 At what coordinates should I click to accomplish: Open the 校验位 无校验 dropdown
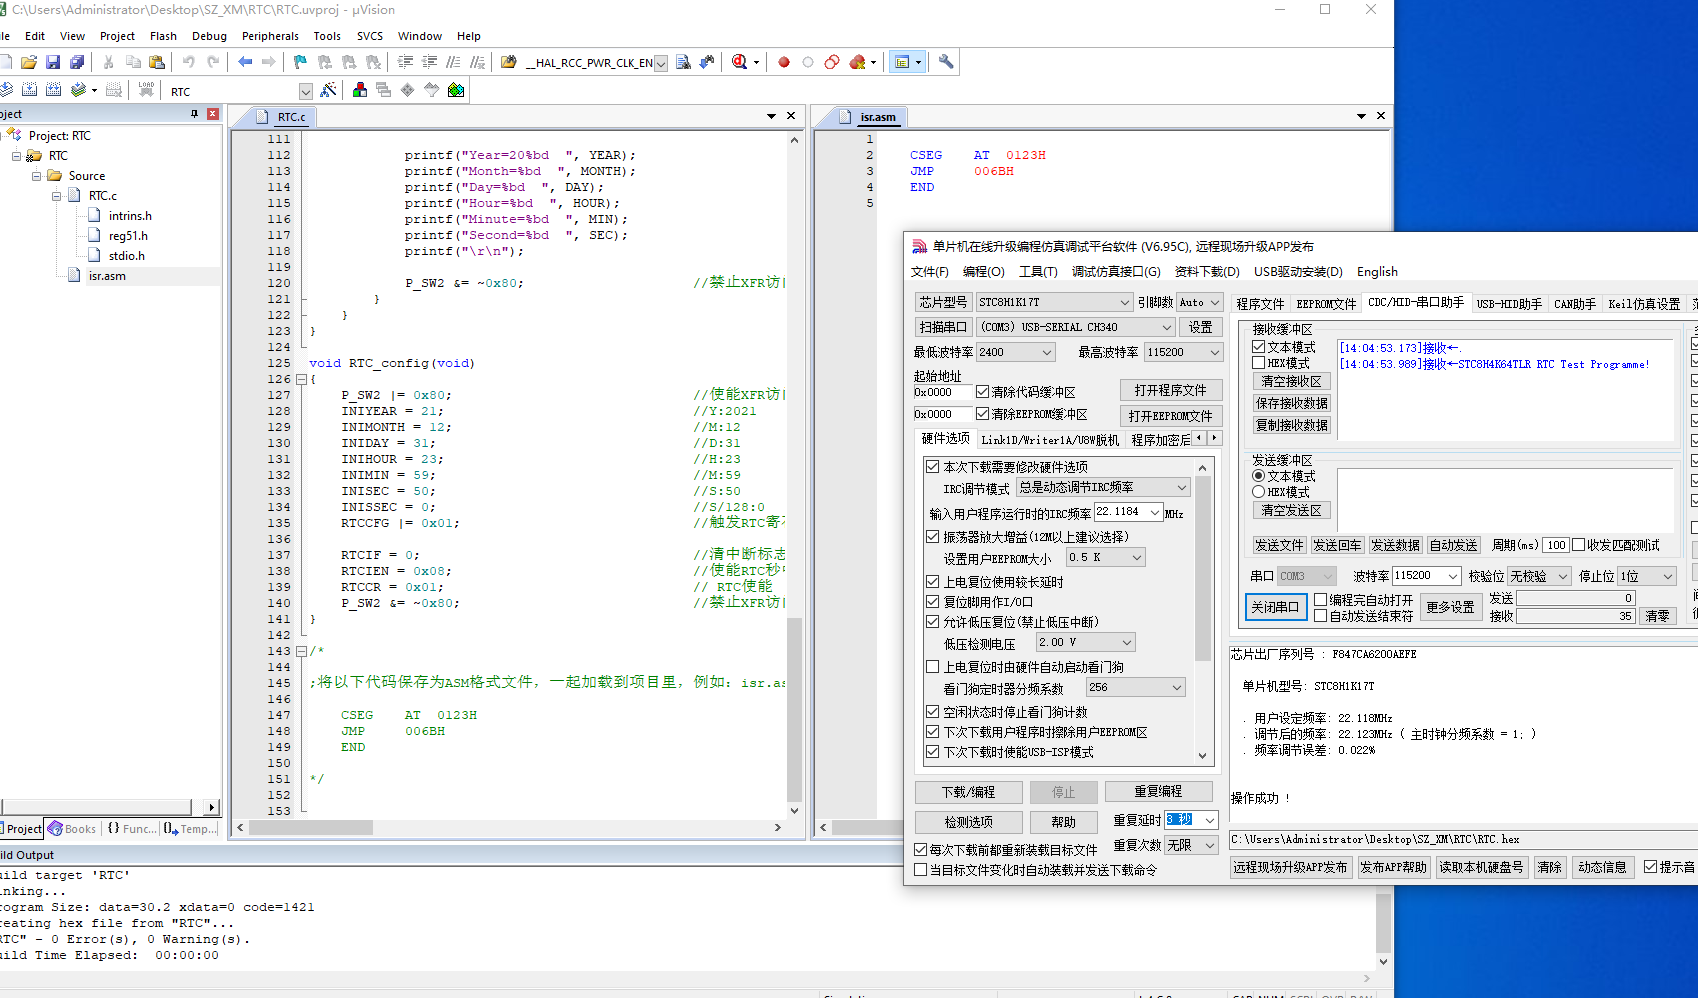1539,576
